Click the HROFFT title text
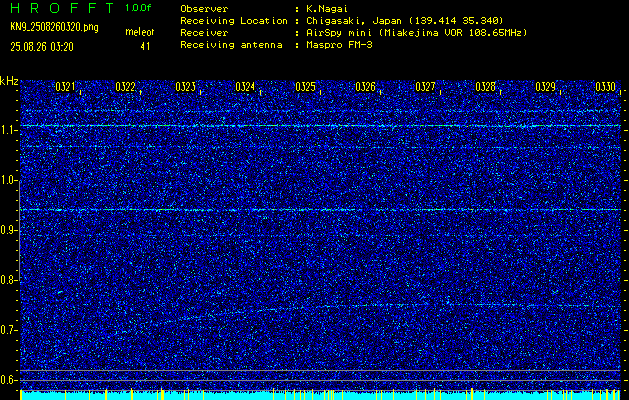The image size is (629, 400). pyautogui.click(x=63, y=8)
